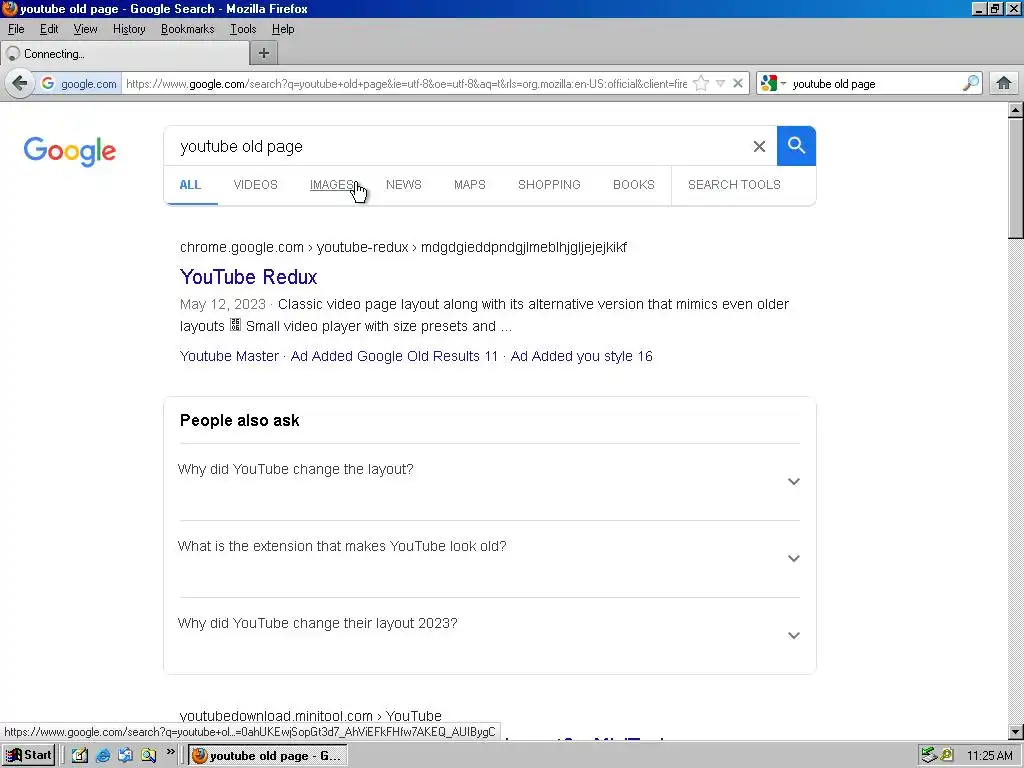Open the History menu
This screenshot has width=1024, height=768.
pyautogui.click(x=129, y=29)
